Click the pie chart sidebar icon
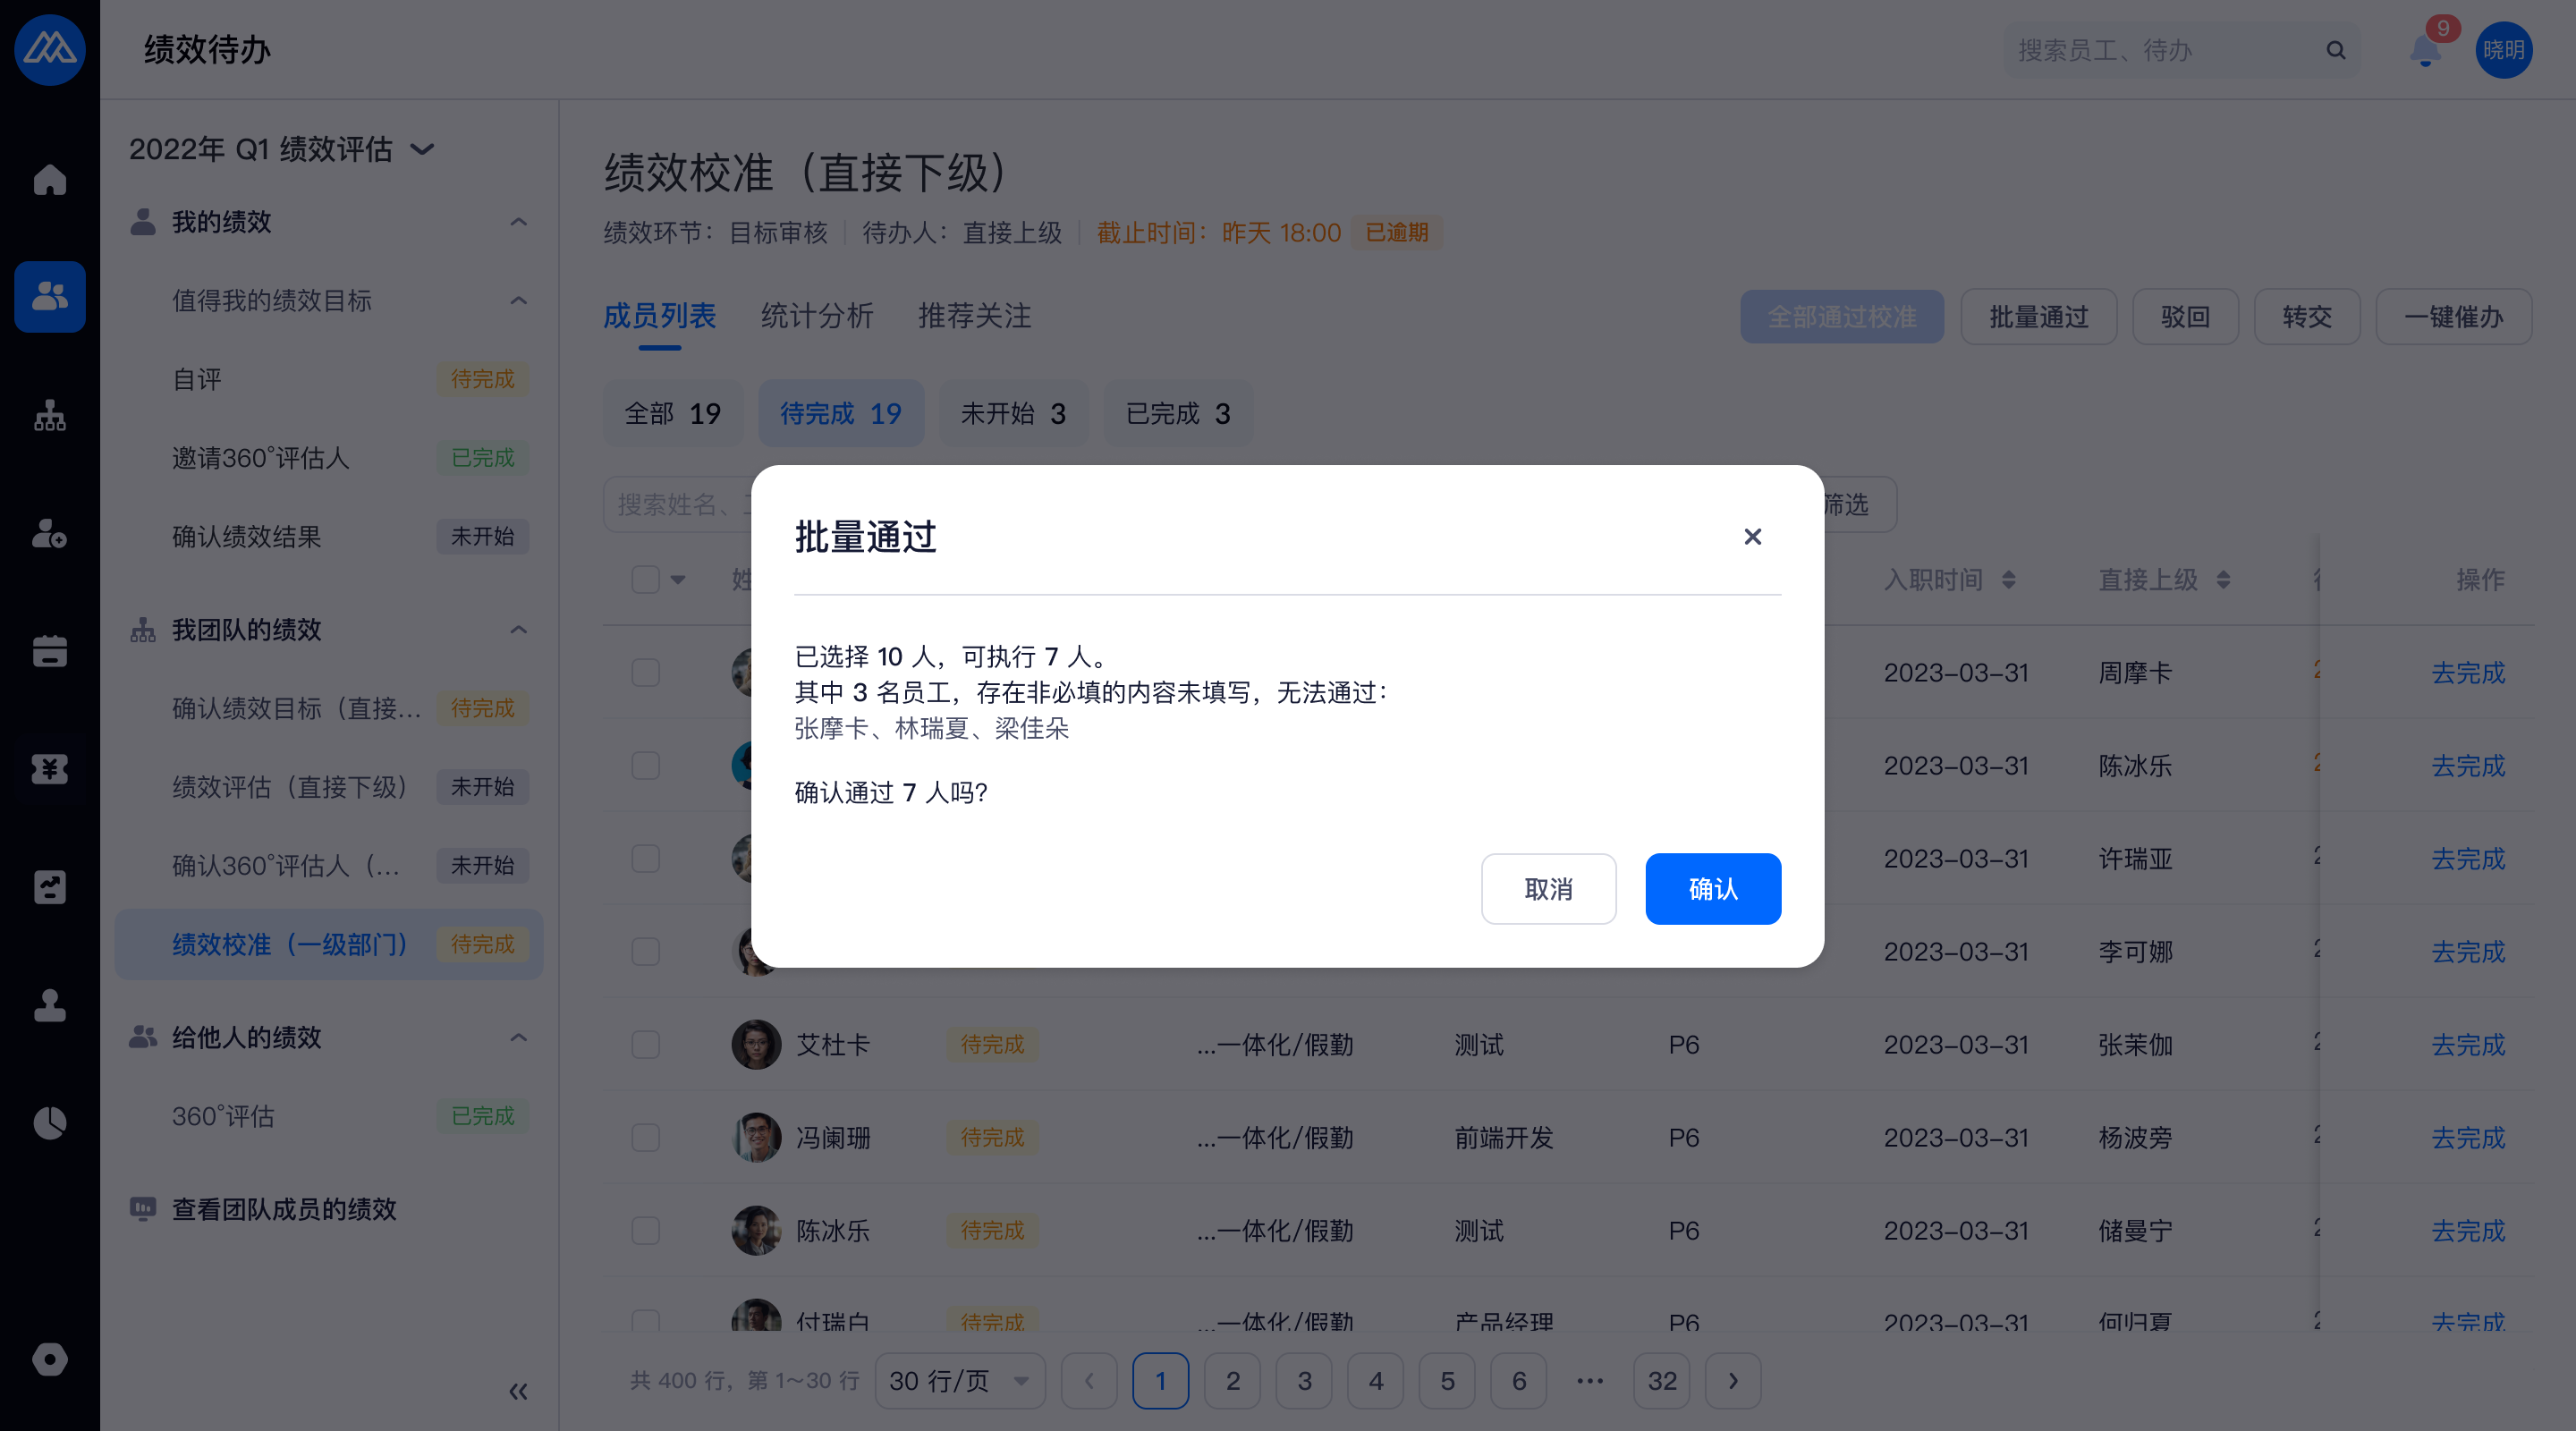The width and height of the screenshot is (2576, 1431). click(49, 1123)
